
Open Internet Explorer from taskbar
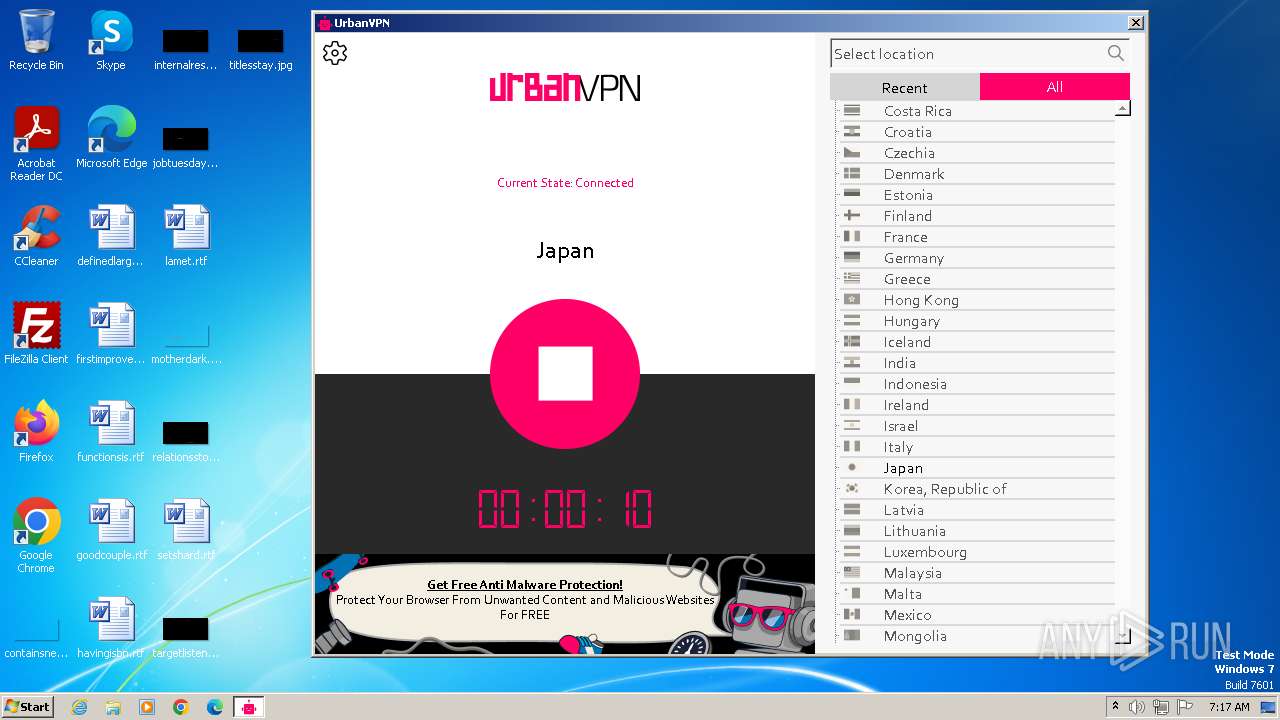pos(79,707)
